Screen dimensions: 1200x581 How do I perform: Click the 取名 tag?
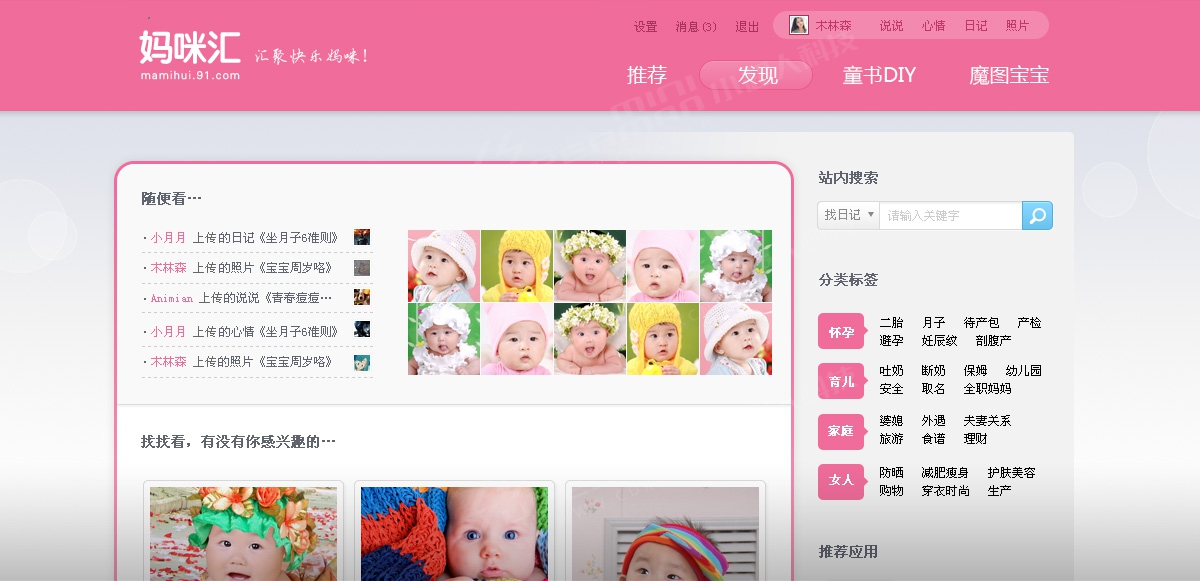tap(934, 389)
